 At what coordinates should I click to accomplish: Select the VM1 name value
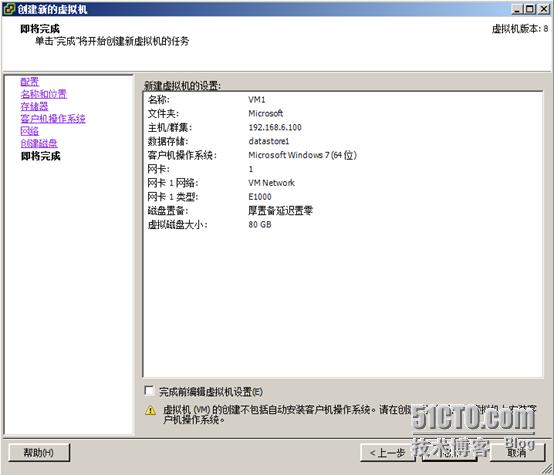point(257,100)
